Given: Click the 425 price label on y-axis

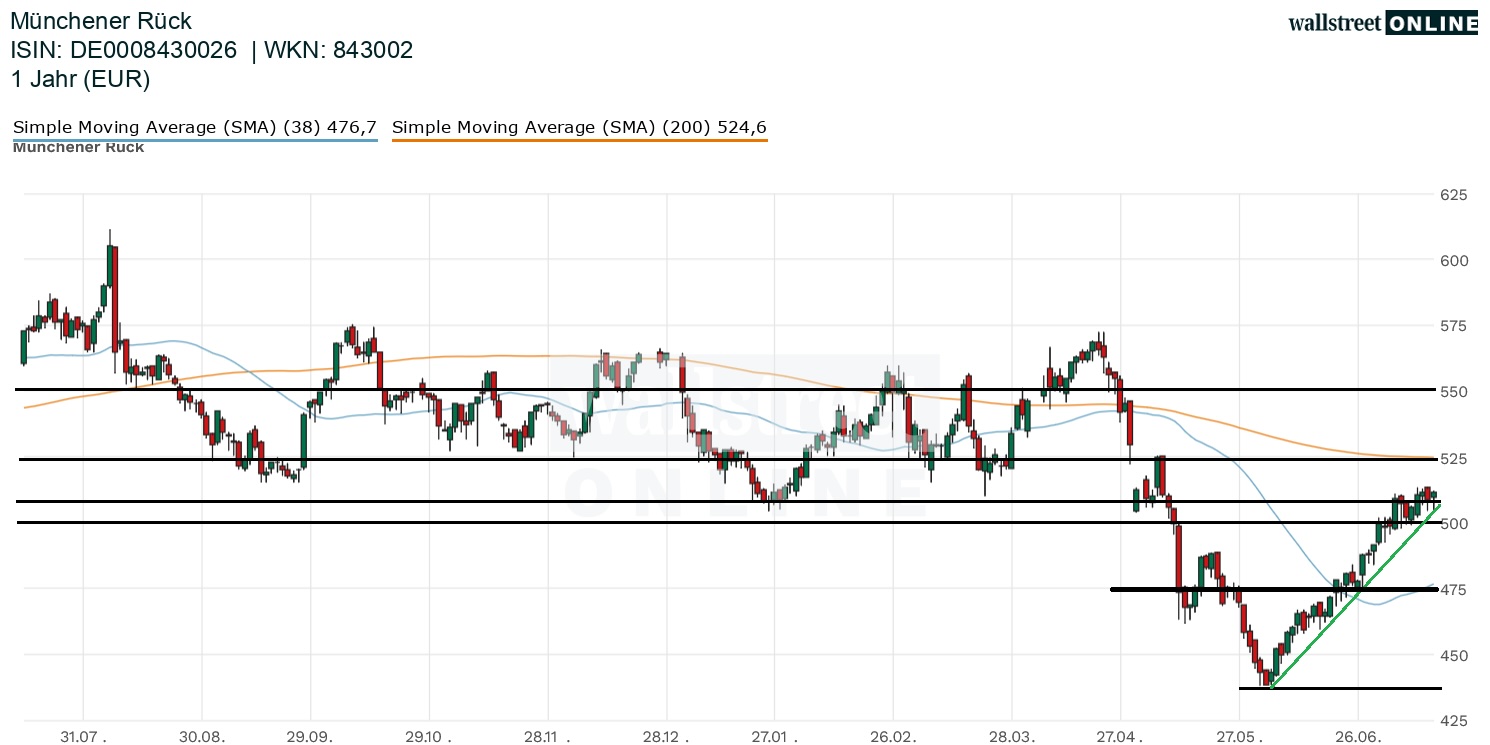Looking at the screenshot, I should tap(1454, 721).
